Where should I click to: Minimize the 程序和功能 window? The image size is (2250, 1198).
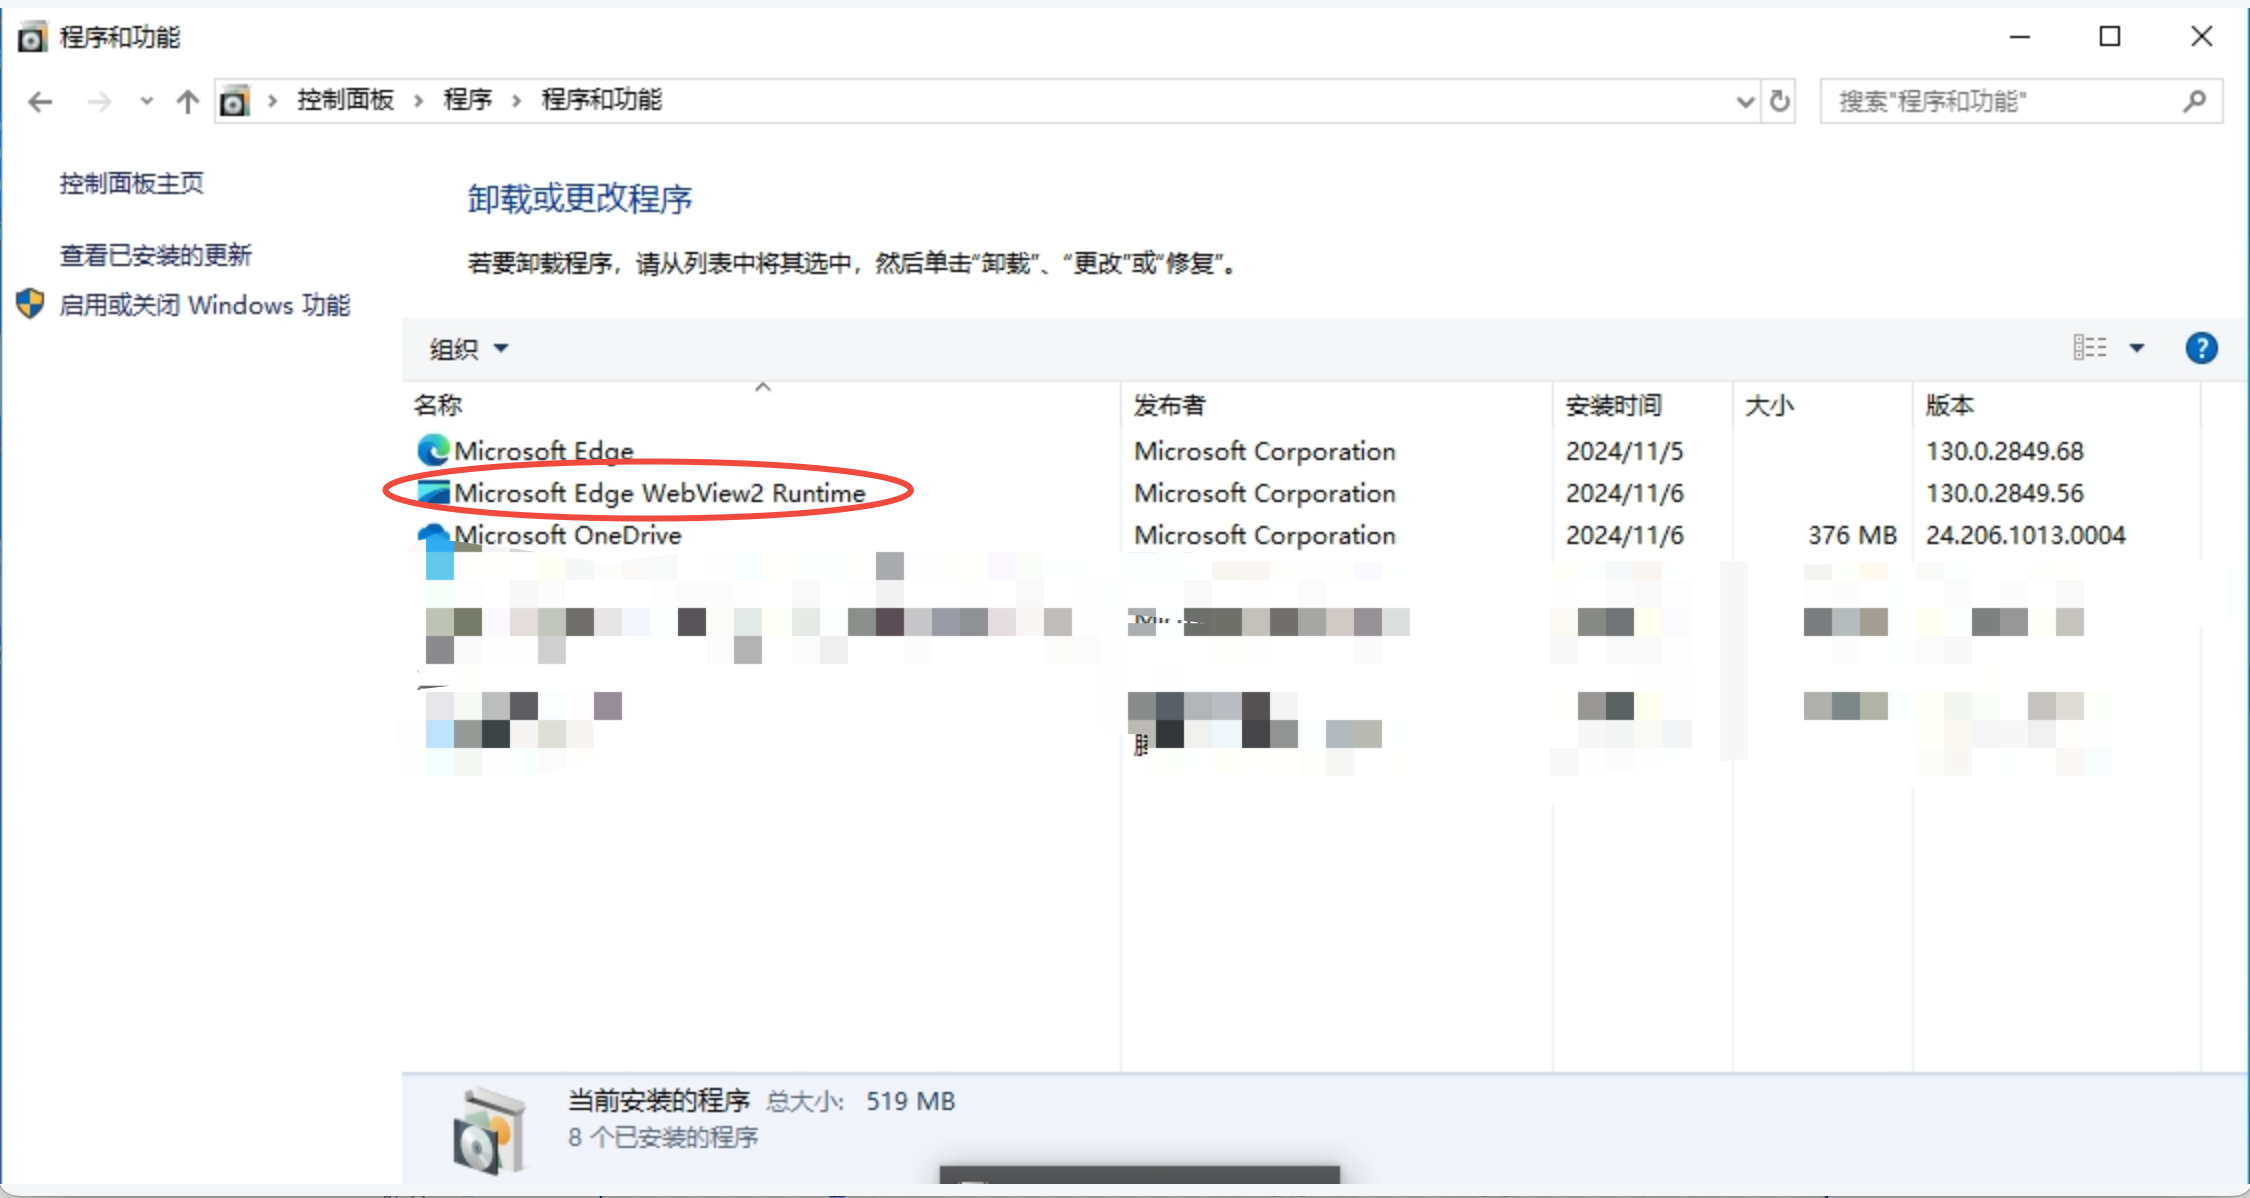(2019, 37)
